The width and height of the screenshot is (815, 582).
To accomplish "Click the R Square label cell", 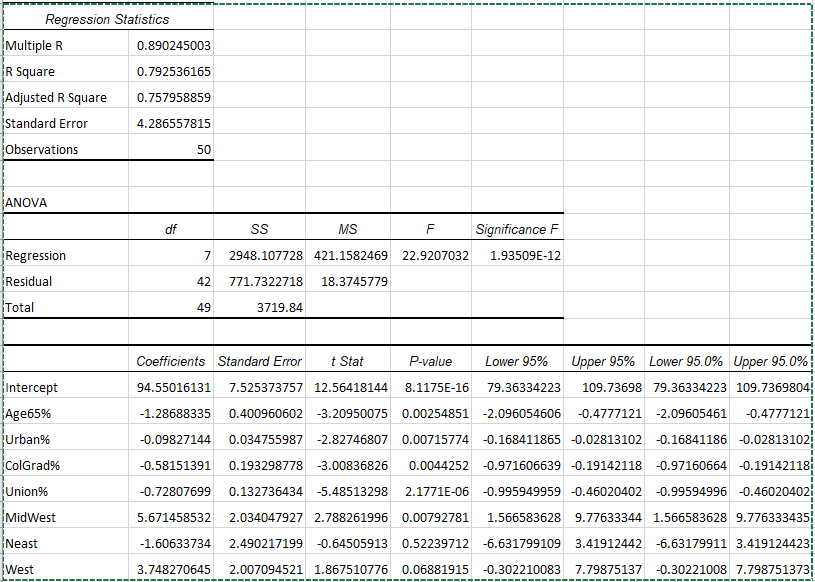I will [66, 72].
